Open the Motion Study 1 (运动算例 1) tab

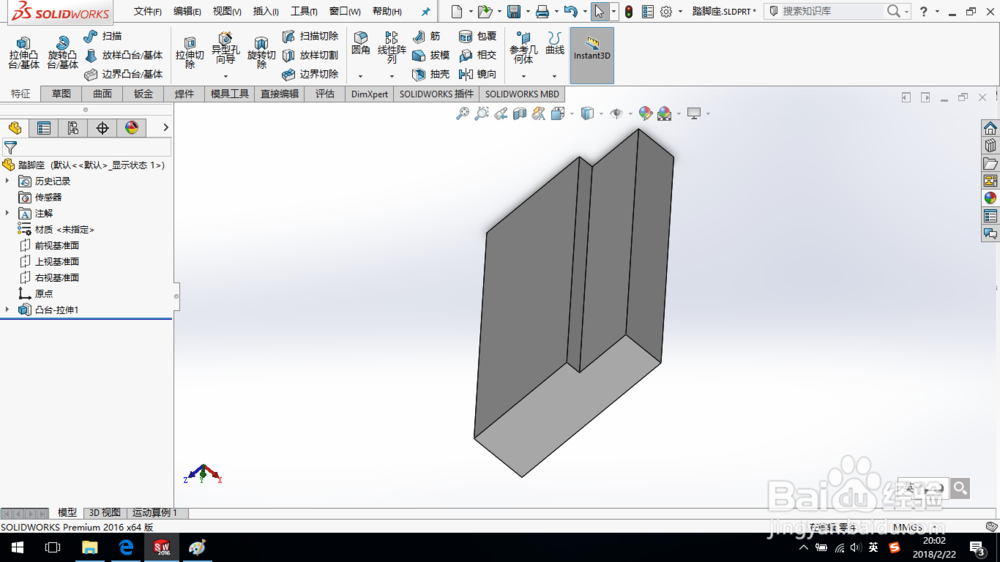[x=155, y=512]
